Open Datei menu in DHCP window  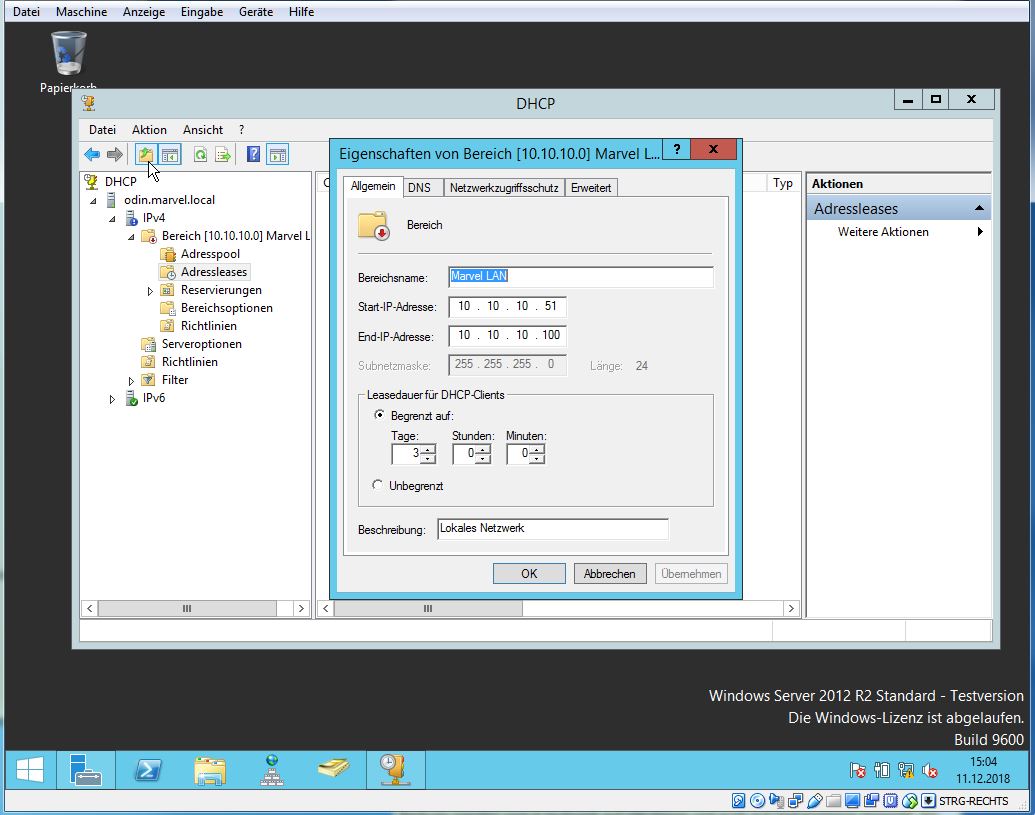pyautogui.click(x=102, y=129)
